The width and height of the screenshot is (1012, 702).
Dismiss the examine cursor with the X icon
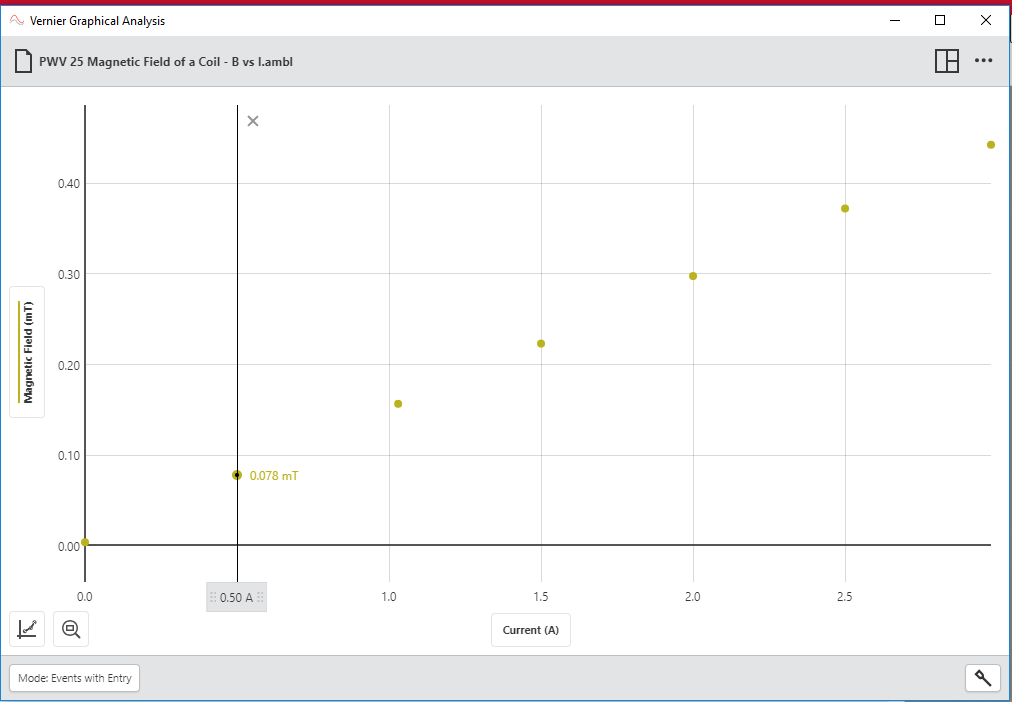click(x=252, y=120)
